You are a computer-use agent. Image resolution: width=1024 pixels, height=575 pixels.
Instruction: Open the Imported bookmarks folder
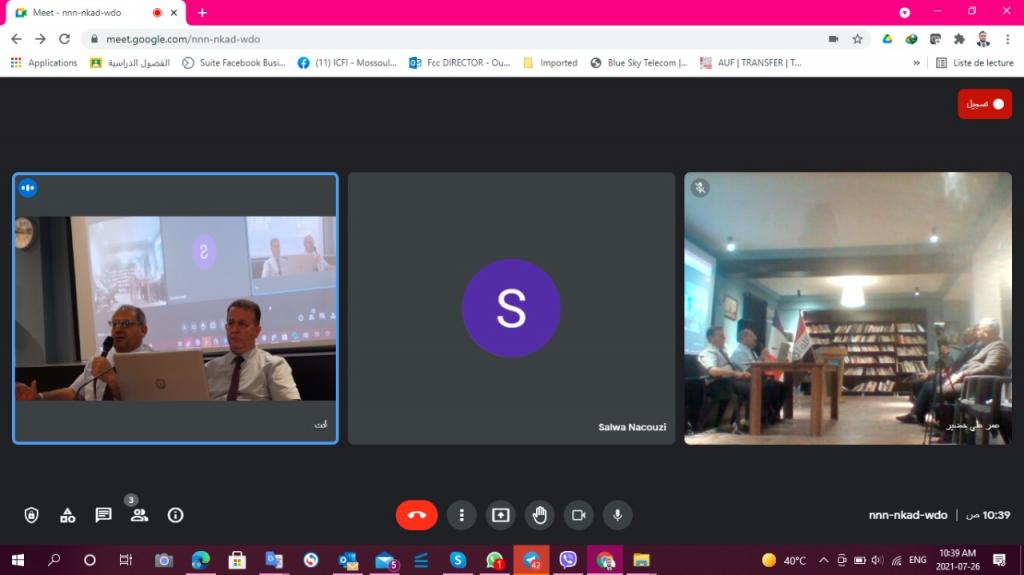(x=550, y=62)
